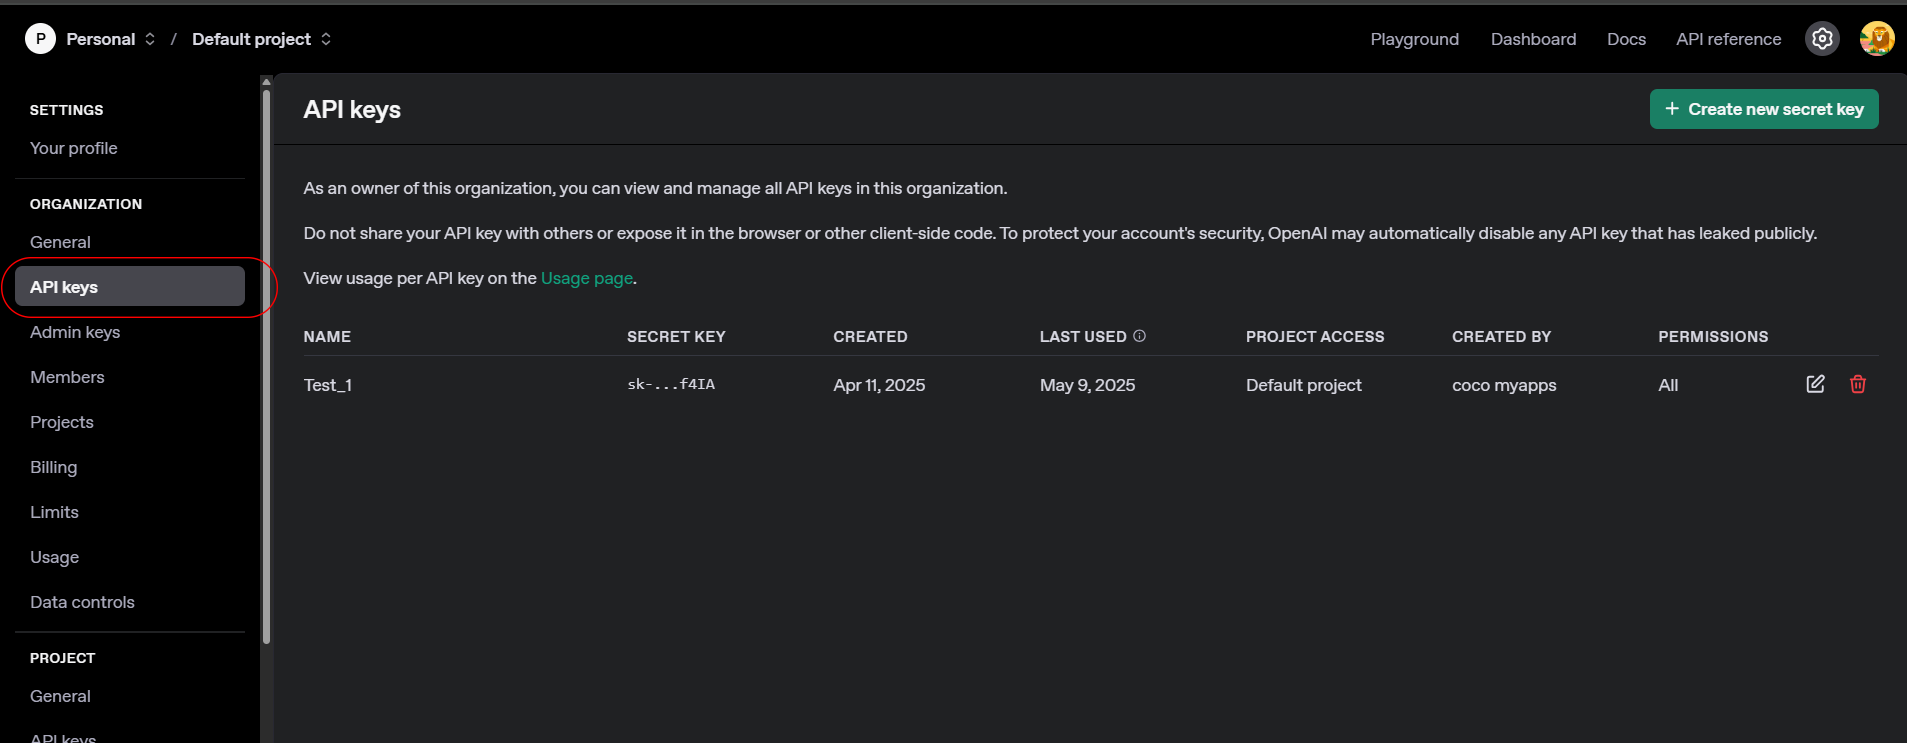Click the Test_1 key name
Image resolution: width=1907 pixels, height=743 pixels.
click(x=328, y=385)
